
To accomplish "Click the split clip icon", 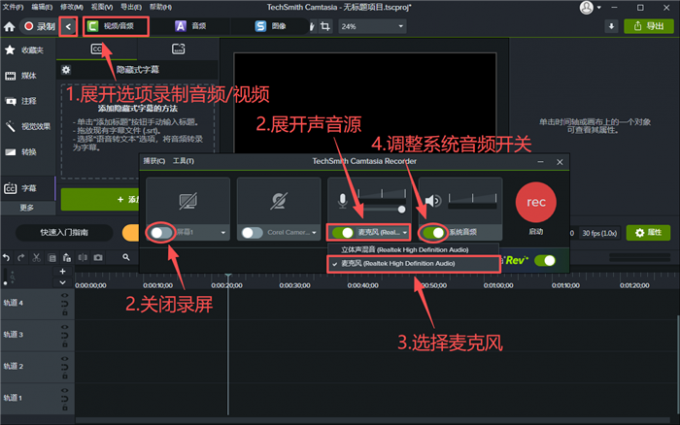I will (x=82, y=258).
